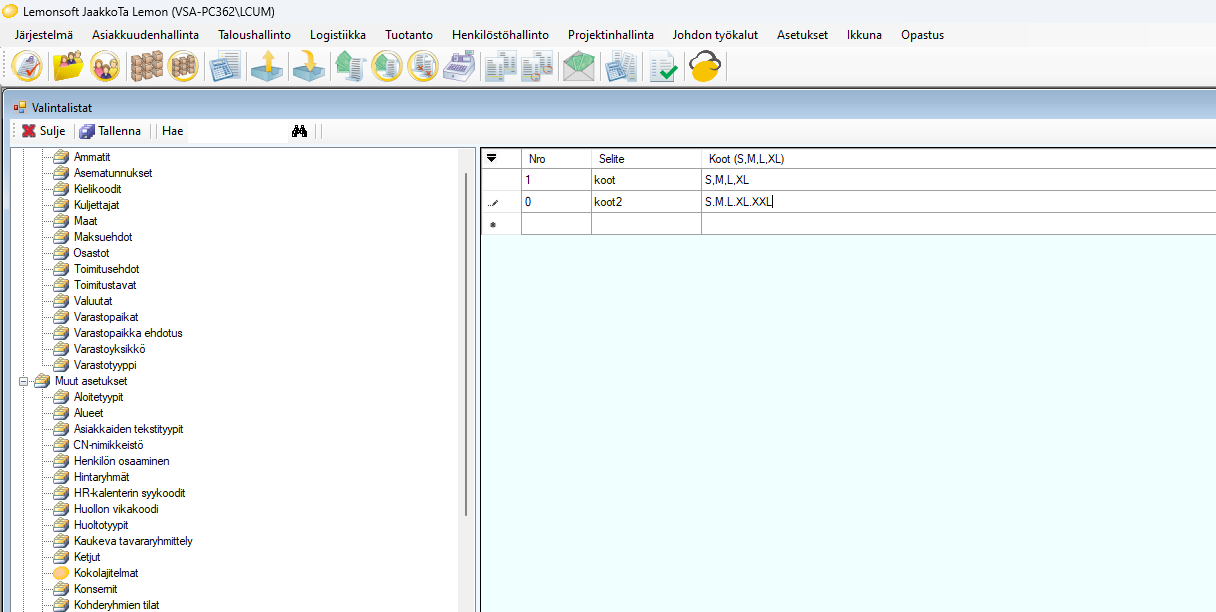Click the calculator sheet toolbar icon
1216x612 pixels.
[223, 68]
